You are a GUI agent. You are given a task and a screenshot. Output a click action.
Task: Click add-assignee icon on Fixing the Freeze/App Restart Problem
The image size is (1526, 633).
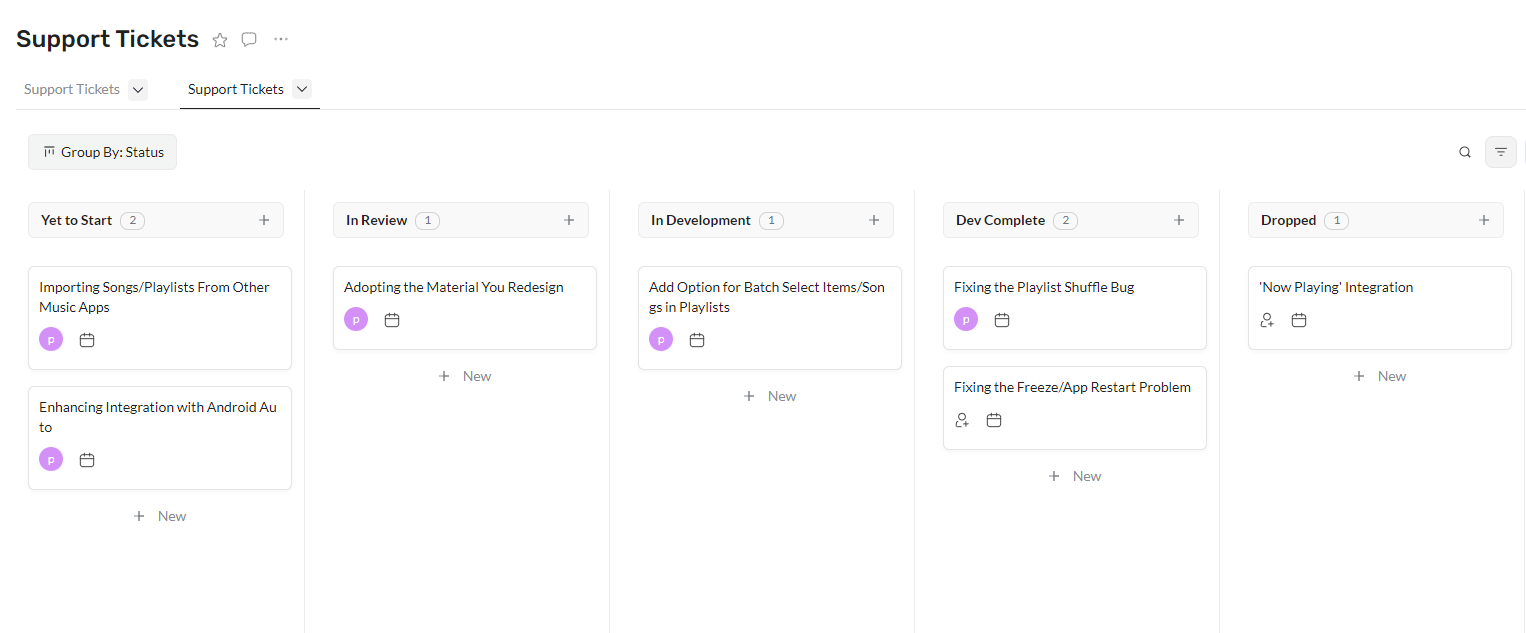click(x=961, y=420)
